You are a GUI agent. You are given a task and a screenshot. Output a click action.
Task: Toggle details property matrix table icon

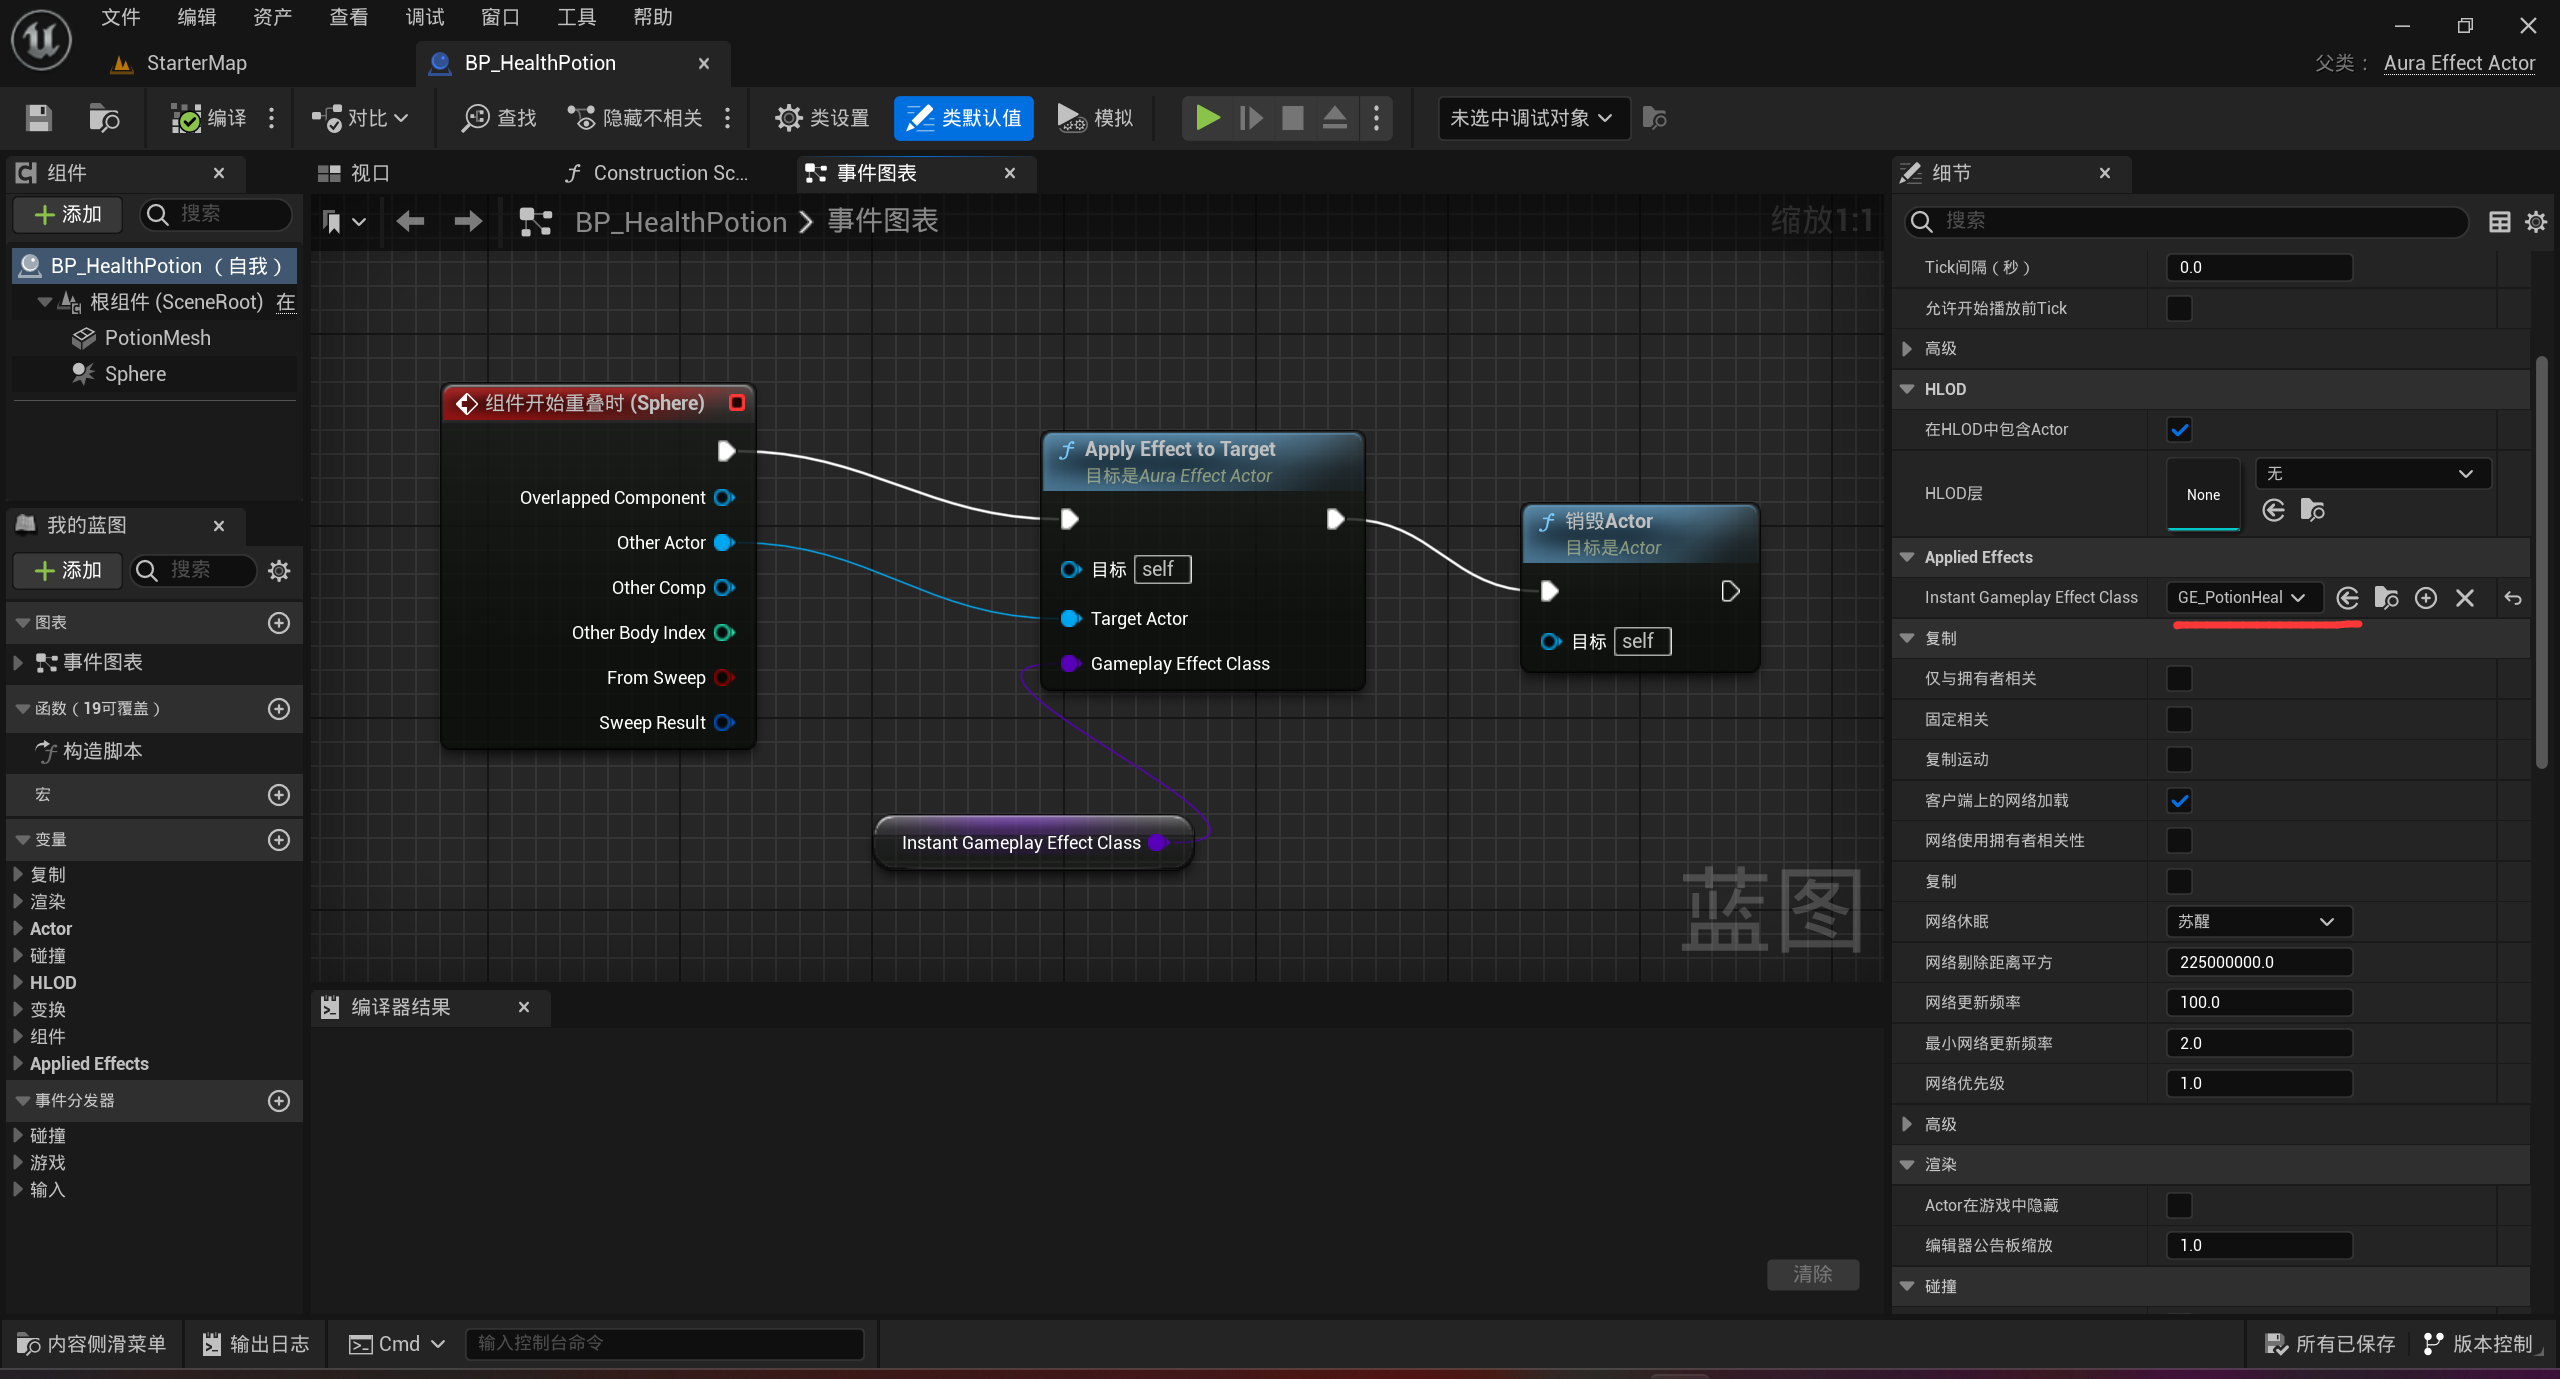coord(2499,221)
